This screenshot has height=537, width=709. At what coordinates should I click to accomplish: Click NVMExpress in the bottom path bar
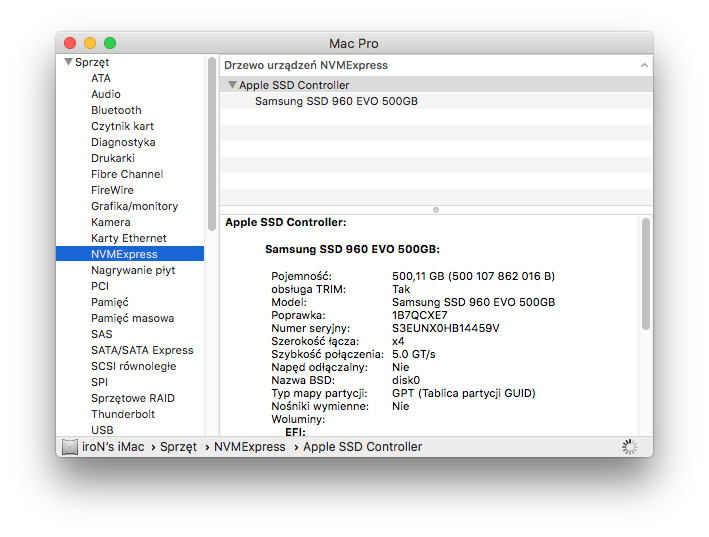click(x=250, y=447)
